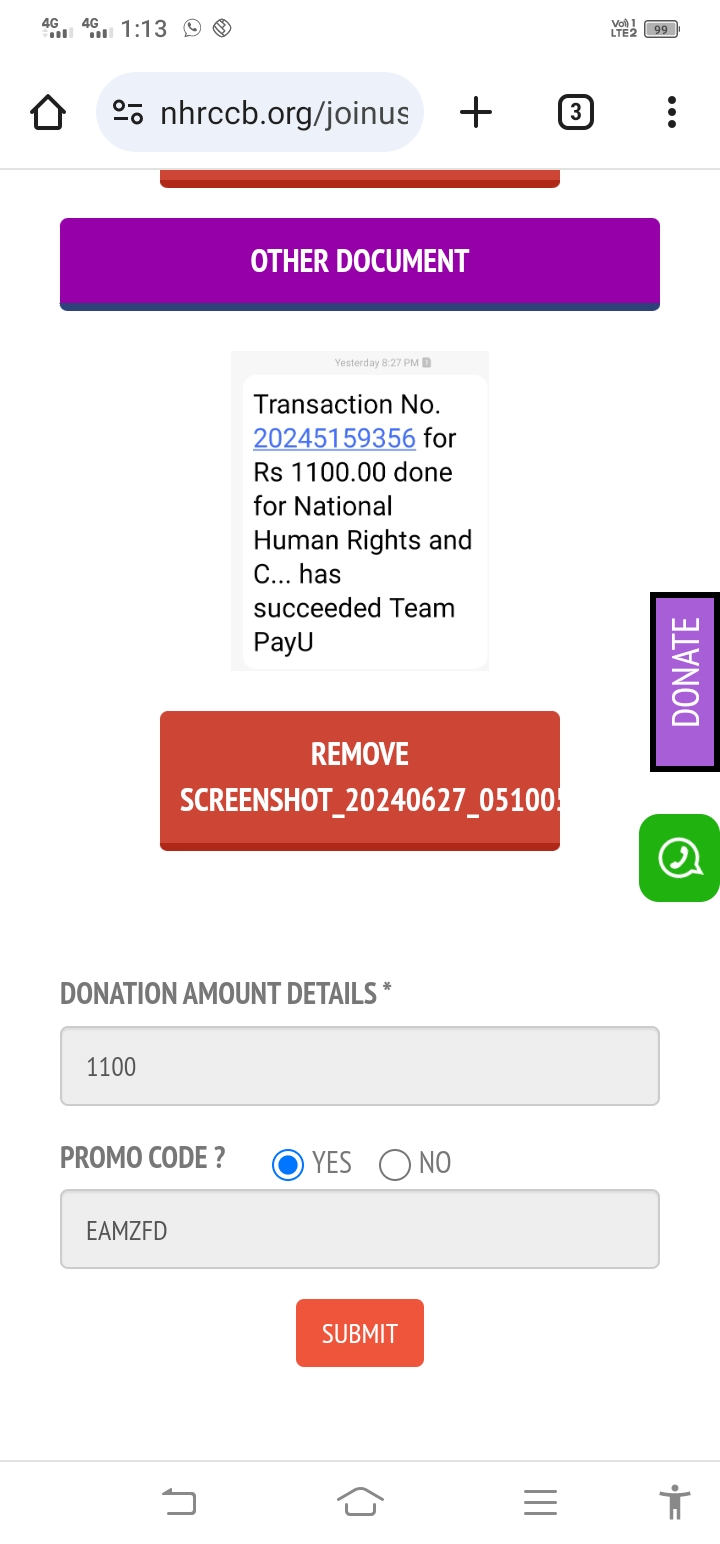The height and width of the screenshot is (1544, 720).
Task: Submit the donation form
Action: [360, 1333]
